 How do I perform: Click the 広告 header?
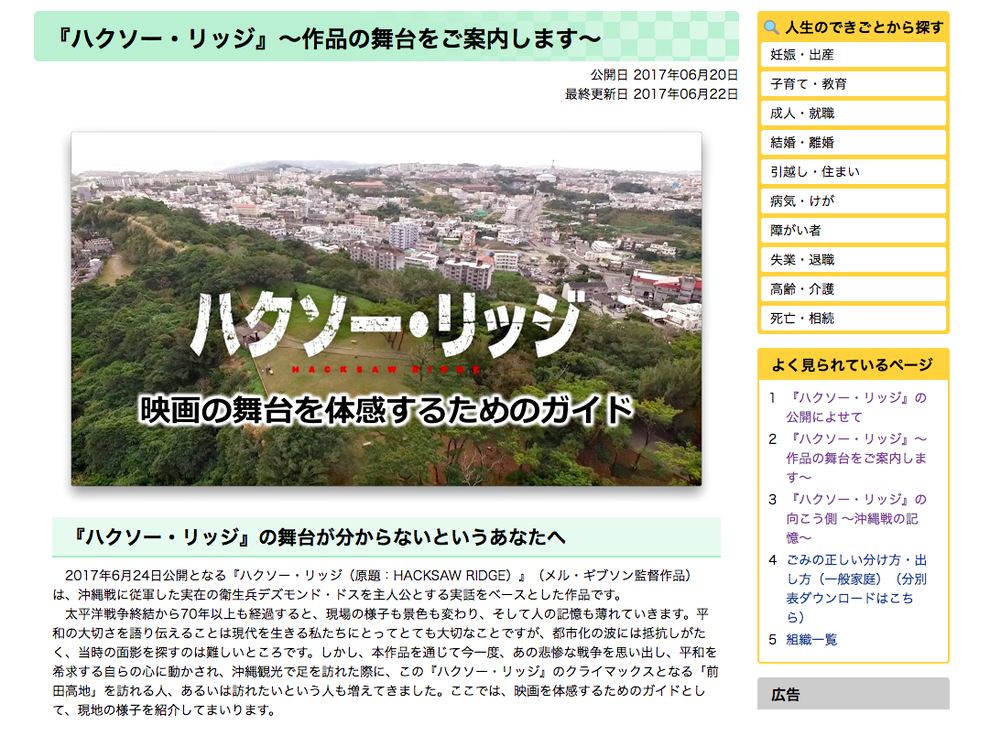pyautogui.click(x=853, y=694)
